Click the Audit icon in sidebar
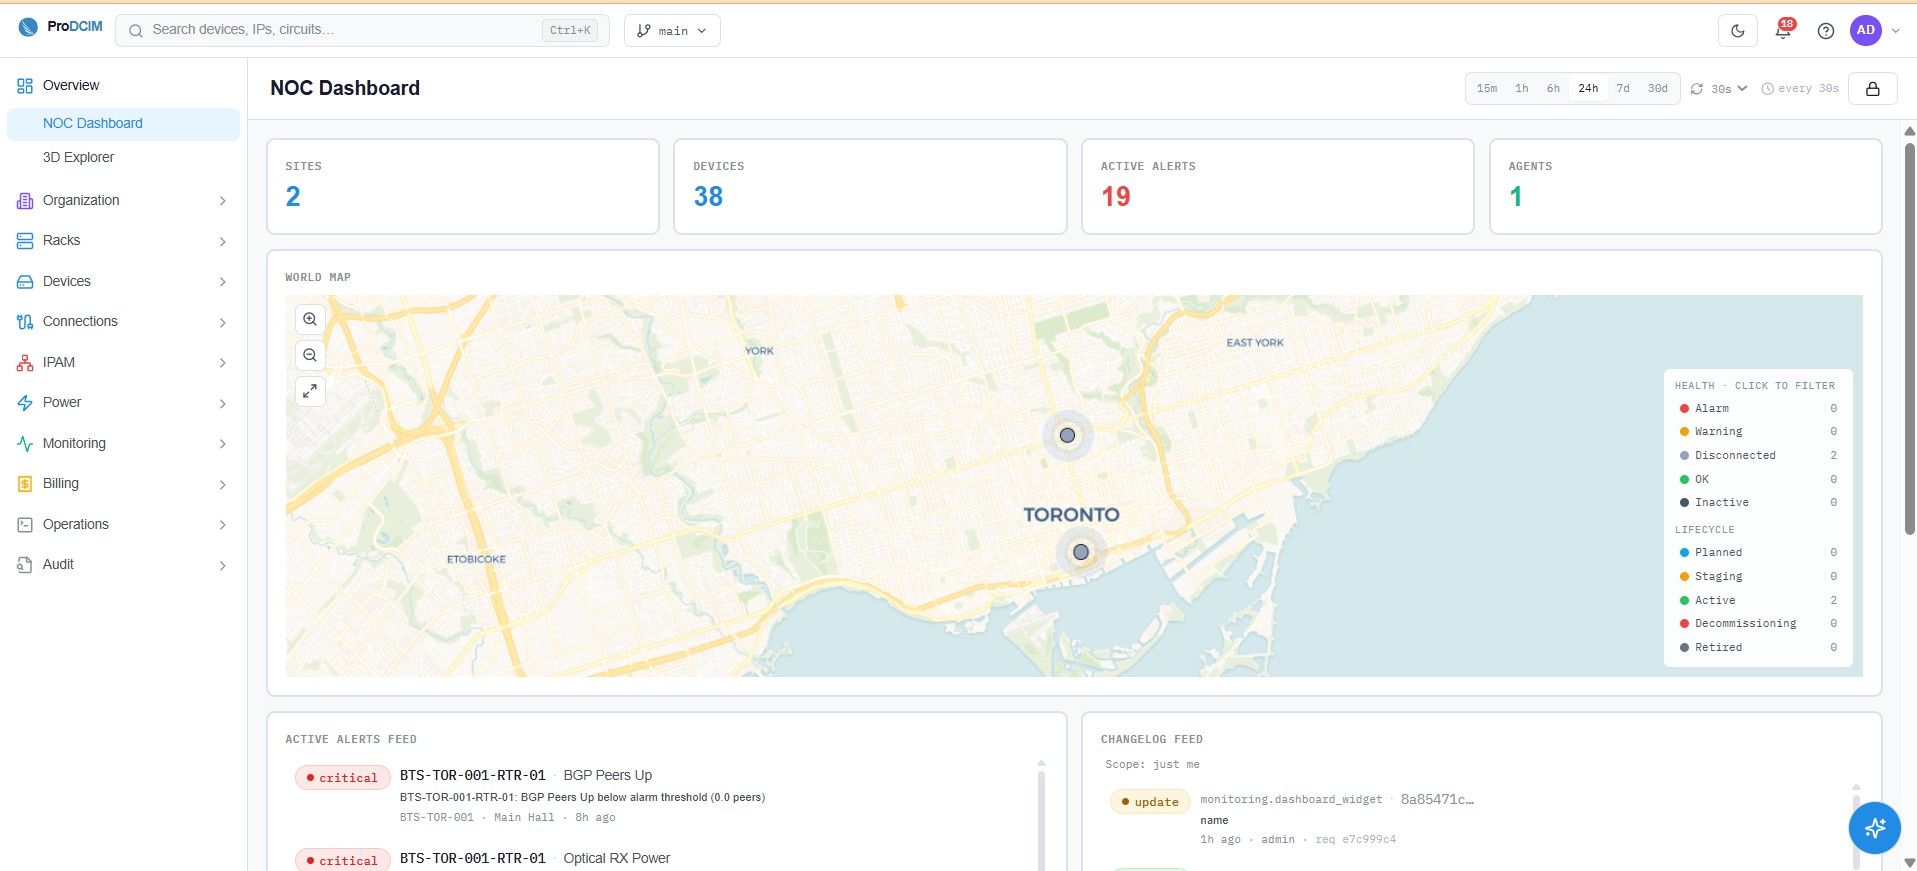Screen dimensions: 1917x871 pos(25,565)
